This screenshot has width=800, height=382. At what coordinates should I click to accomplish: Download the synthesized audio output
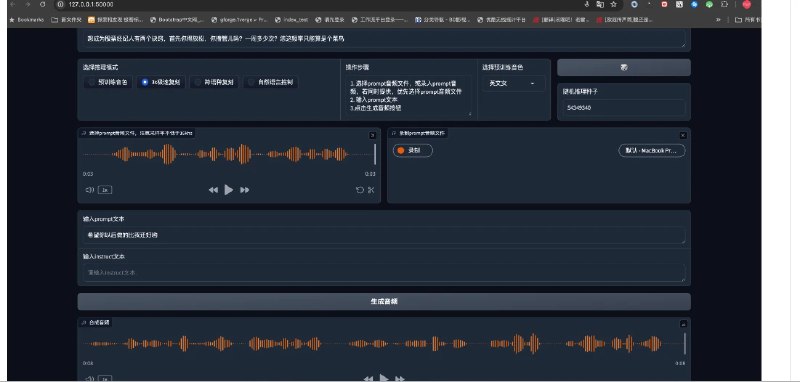point(683,324)
